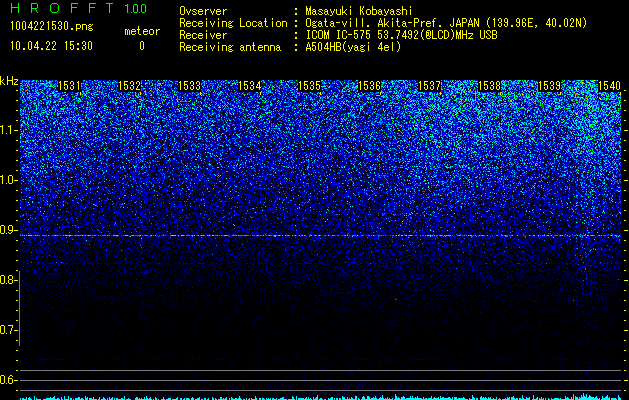The image size is (629, 400).
Task: Click the kHz axis unit label
Action: click(9, 81)
